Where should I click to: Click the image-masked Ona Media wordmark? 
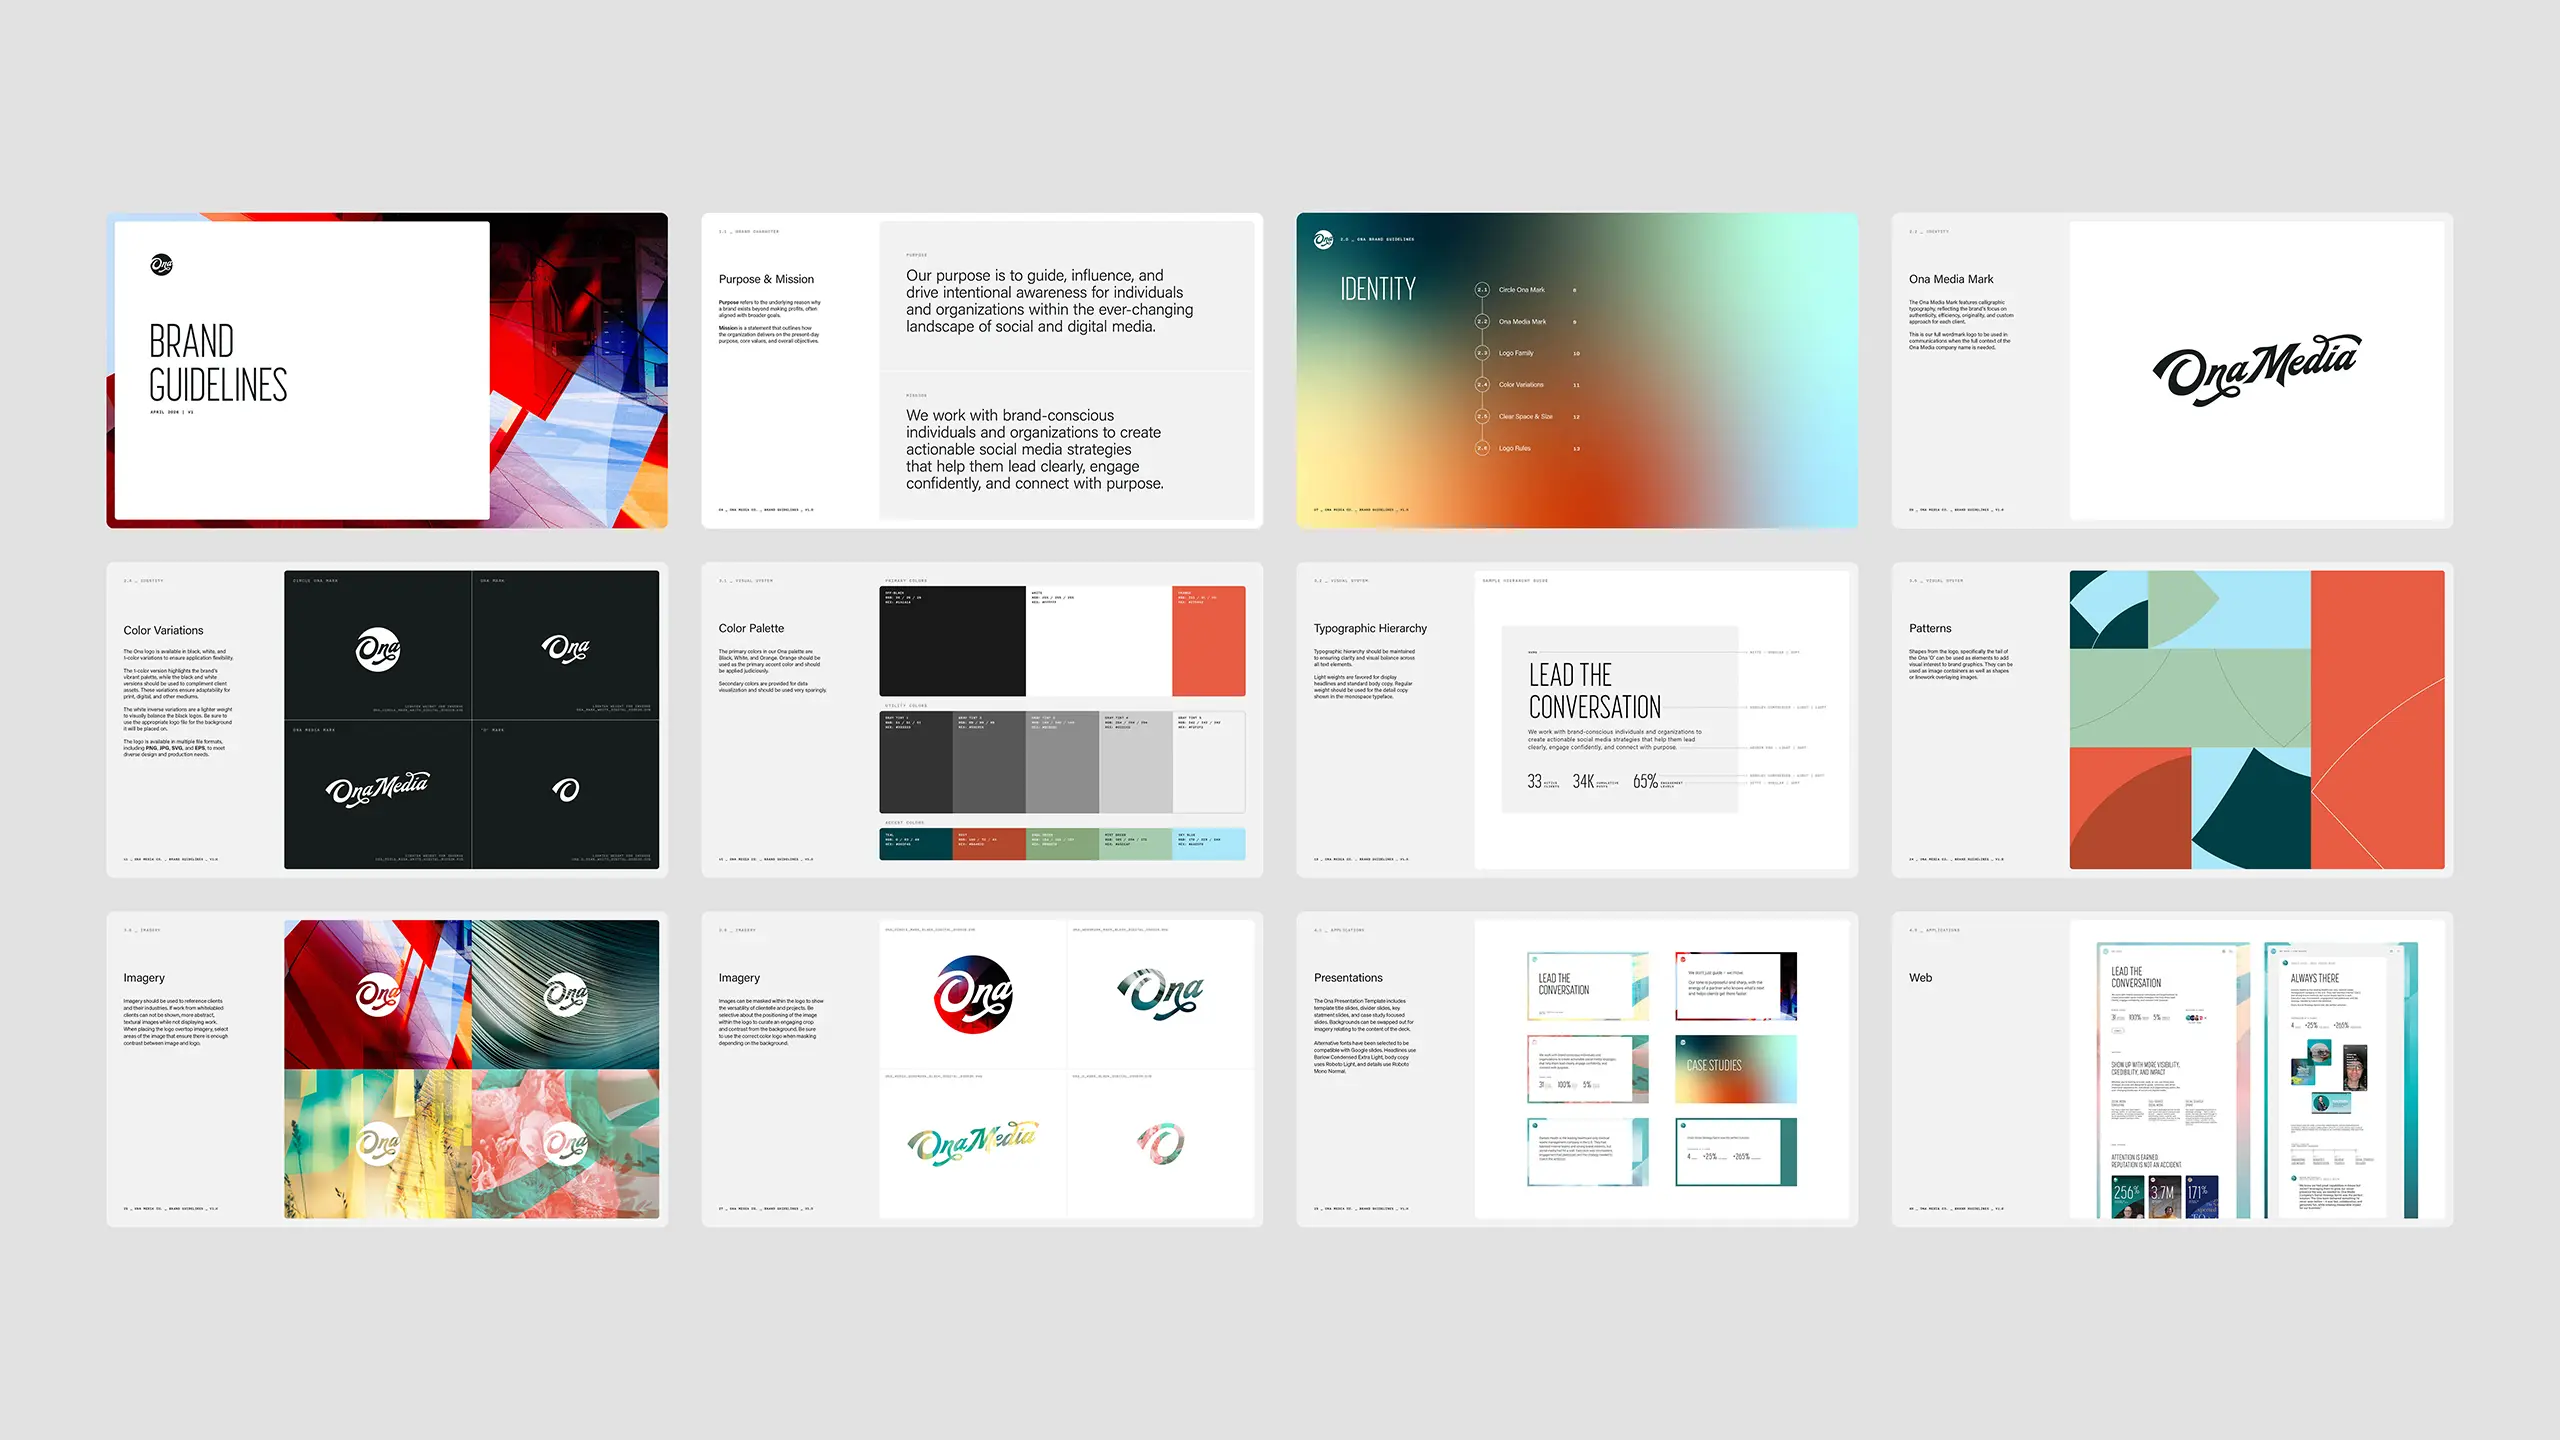973,1143
